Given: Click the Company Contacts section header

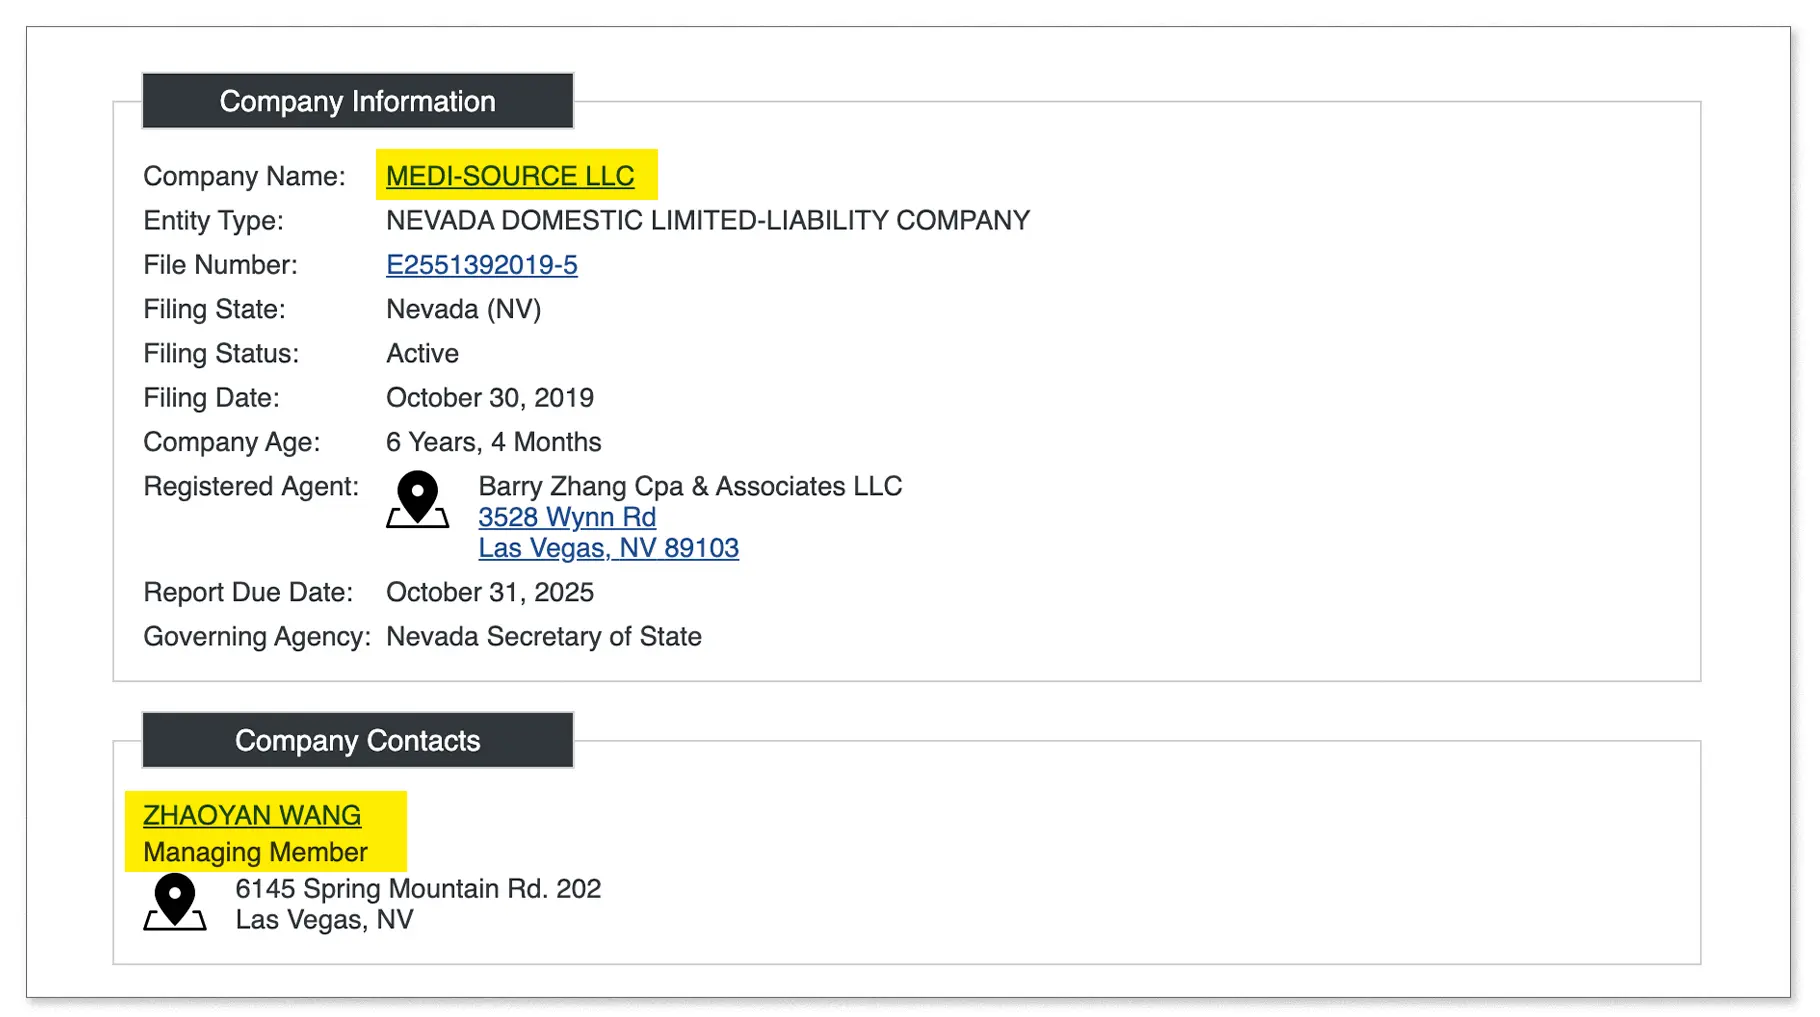Looking at the screenshot, I should coord(357,740).
